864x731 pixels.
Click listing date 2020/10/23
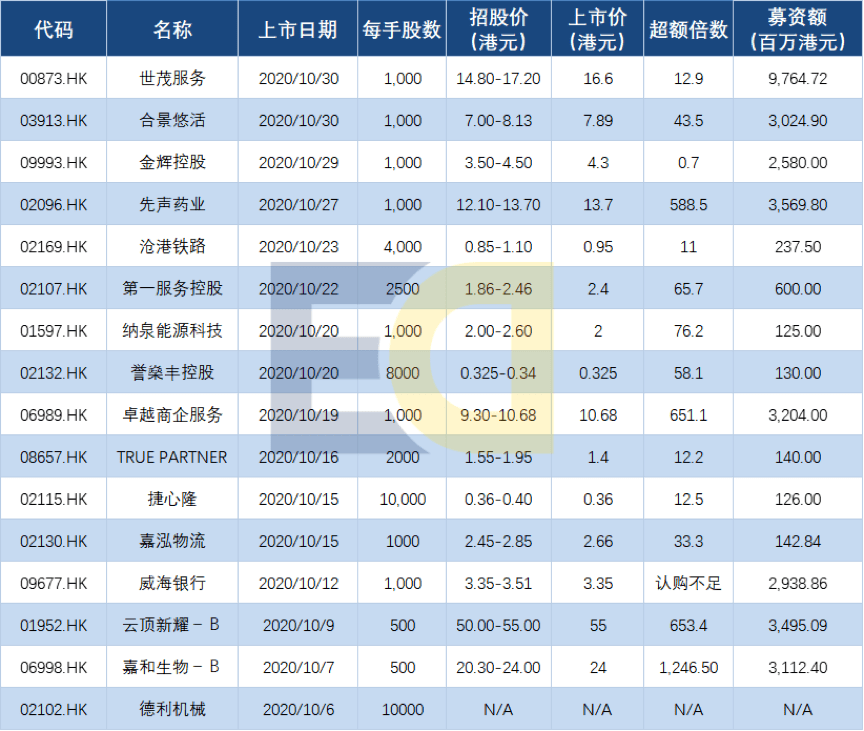click(x=299, y=247)
